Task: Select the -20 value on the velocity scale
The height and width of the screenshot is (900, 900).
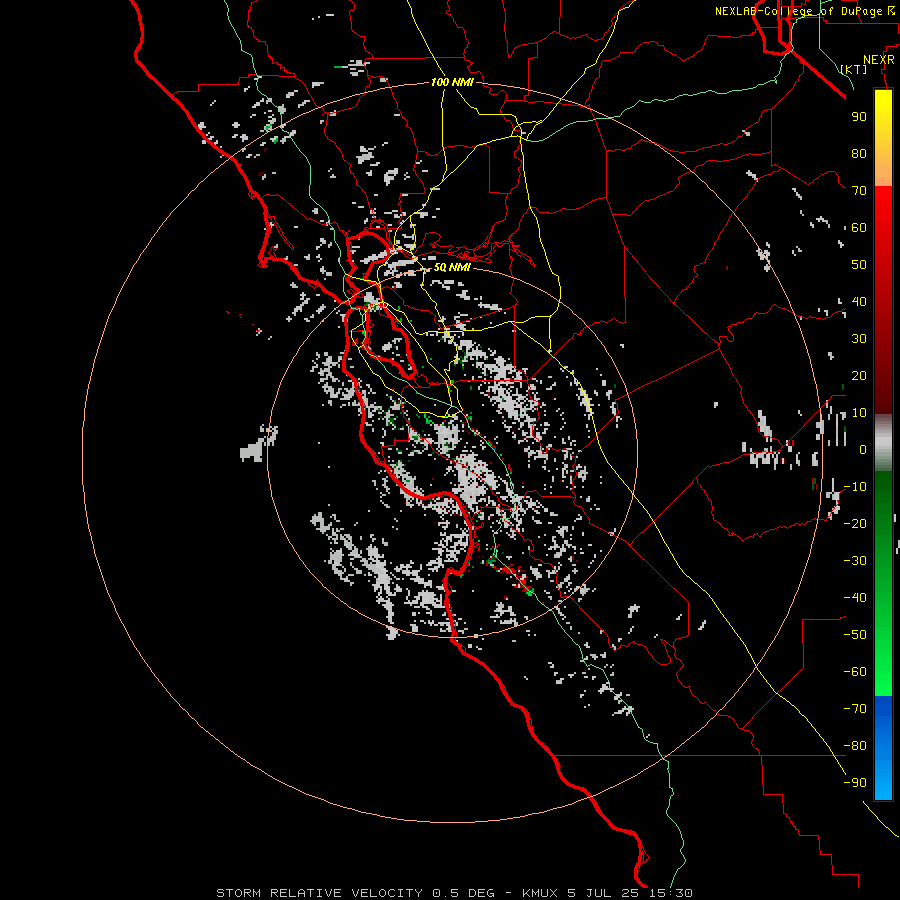Action: (x=855, y=523)
